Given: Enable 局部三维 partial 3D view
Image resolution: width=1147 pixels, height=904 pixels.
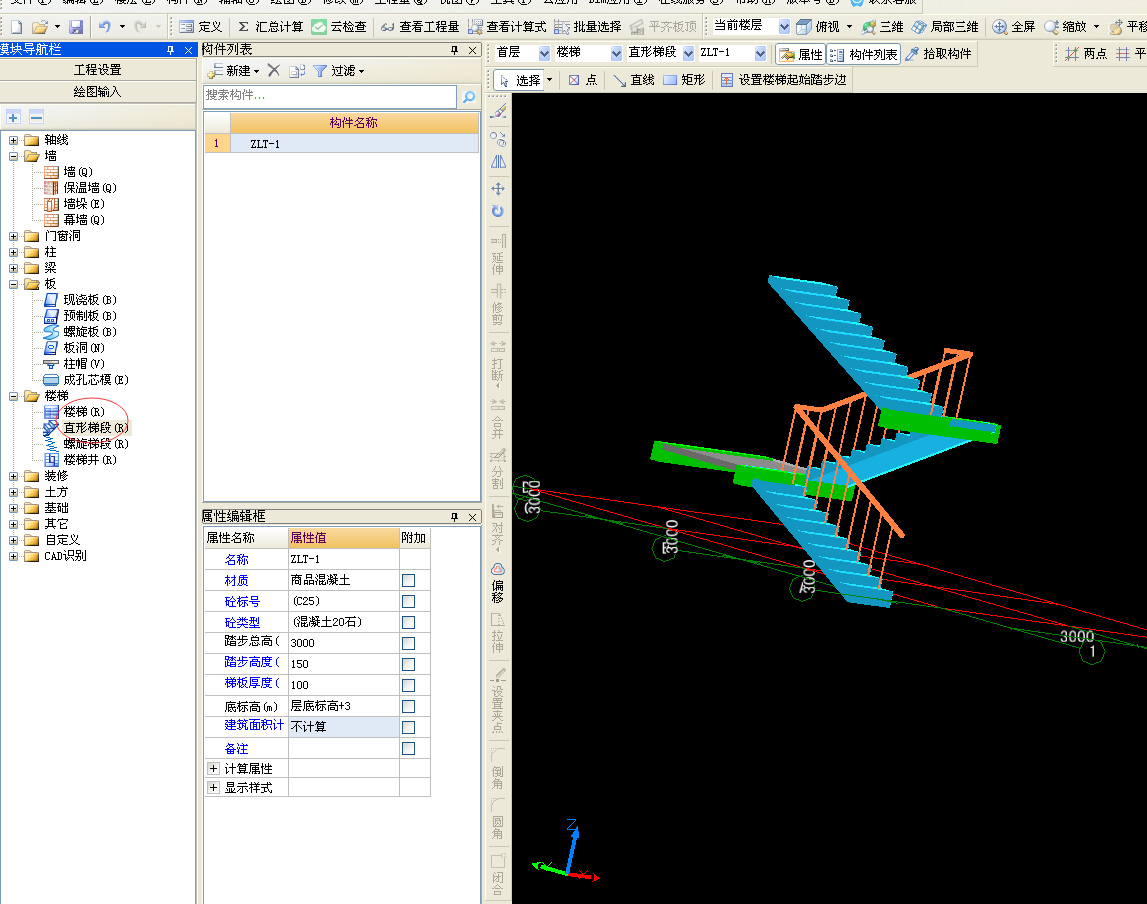Looking at the screenshot, I should [945, 27].
